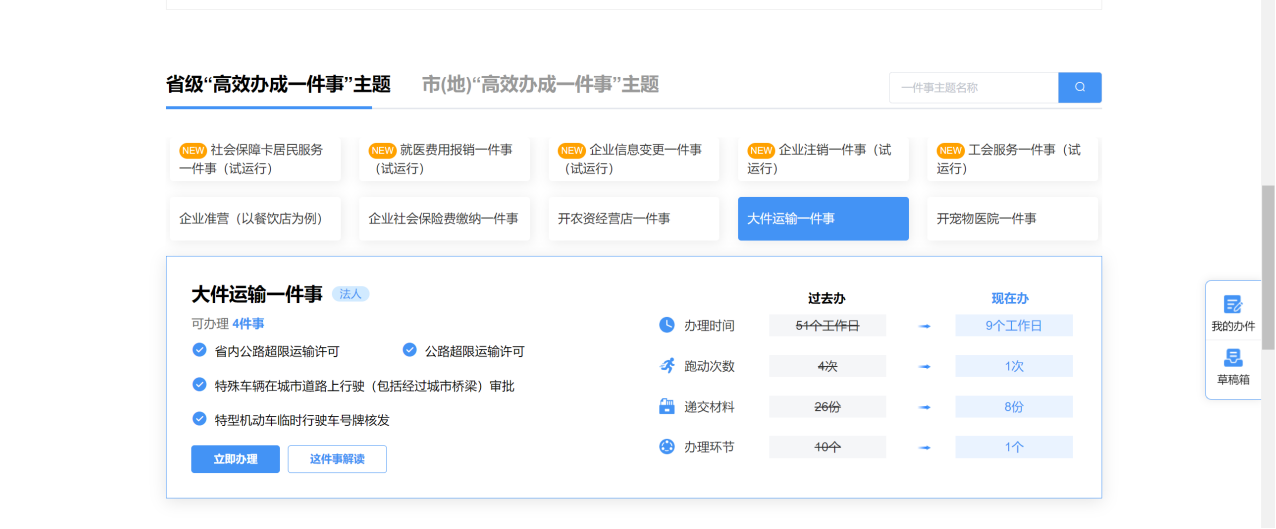Open 省内公路超限运输许可 item
This screenshot has height=529, width=1276.
click(277, 351)
